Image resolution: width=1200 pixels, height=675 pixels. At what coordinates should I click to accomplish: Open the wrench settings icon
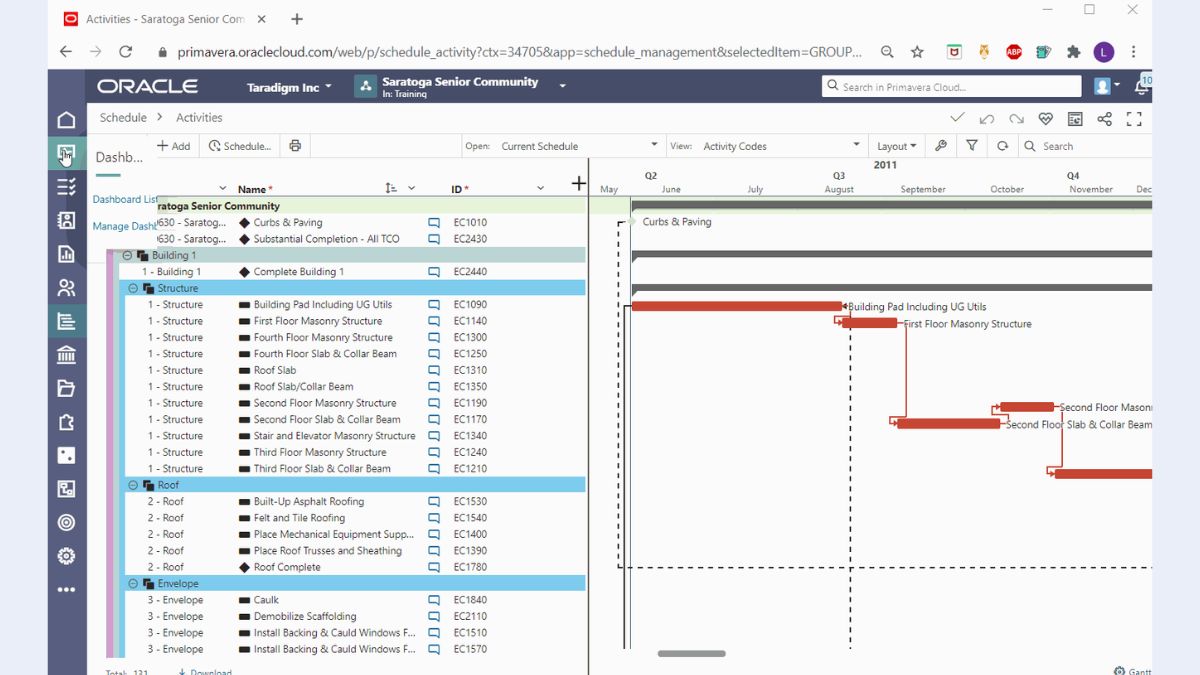coord(941,146)
